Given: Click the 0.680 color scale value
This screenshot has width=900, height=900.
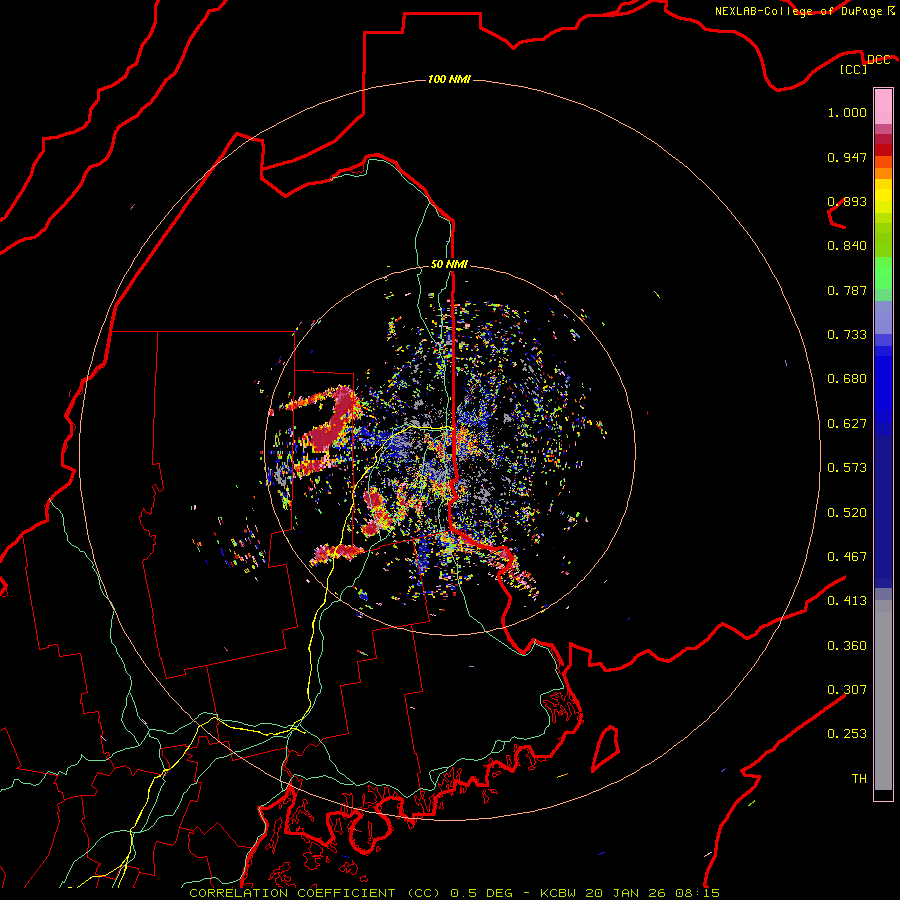Looking at the screenshot, I should point(847,379).
